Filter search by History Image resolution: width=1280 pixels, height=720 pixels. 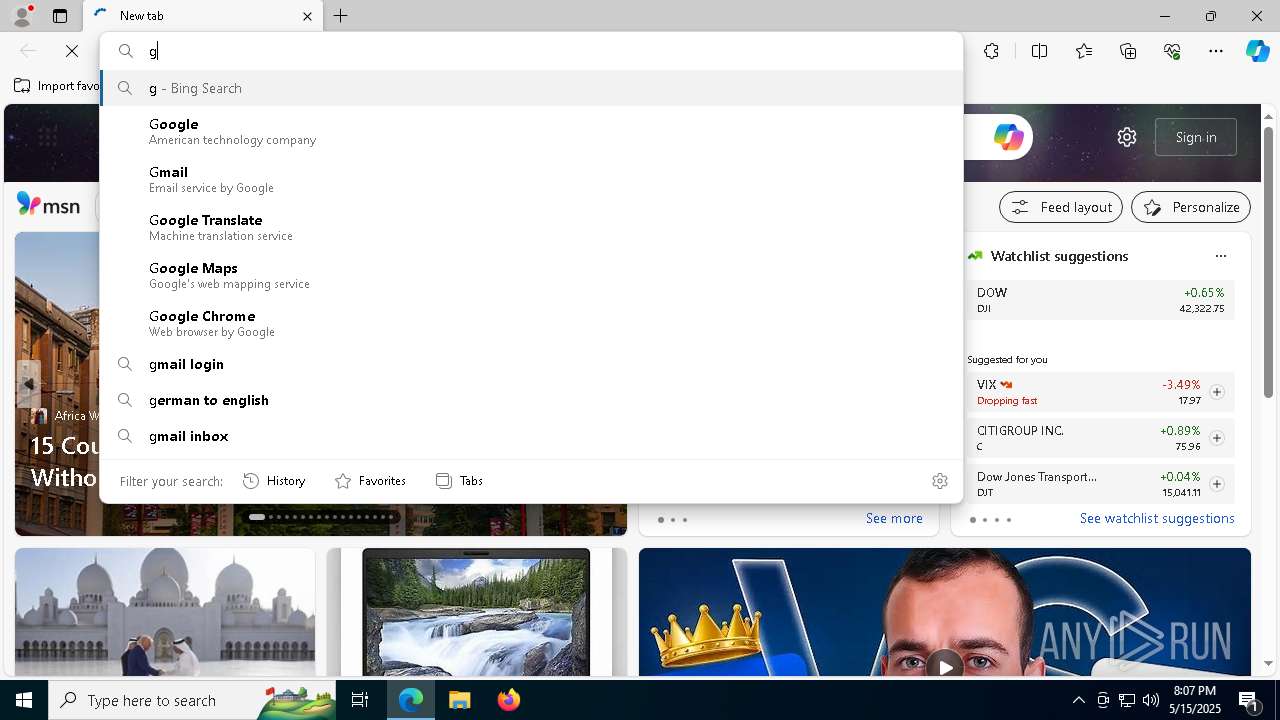(x=274, y=481)
